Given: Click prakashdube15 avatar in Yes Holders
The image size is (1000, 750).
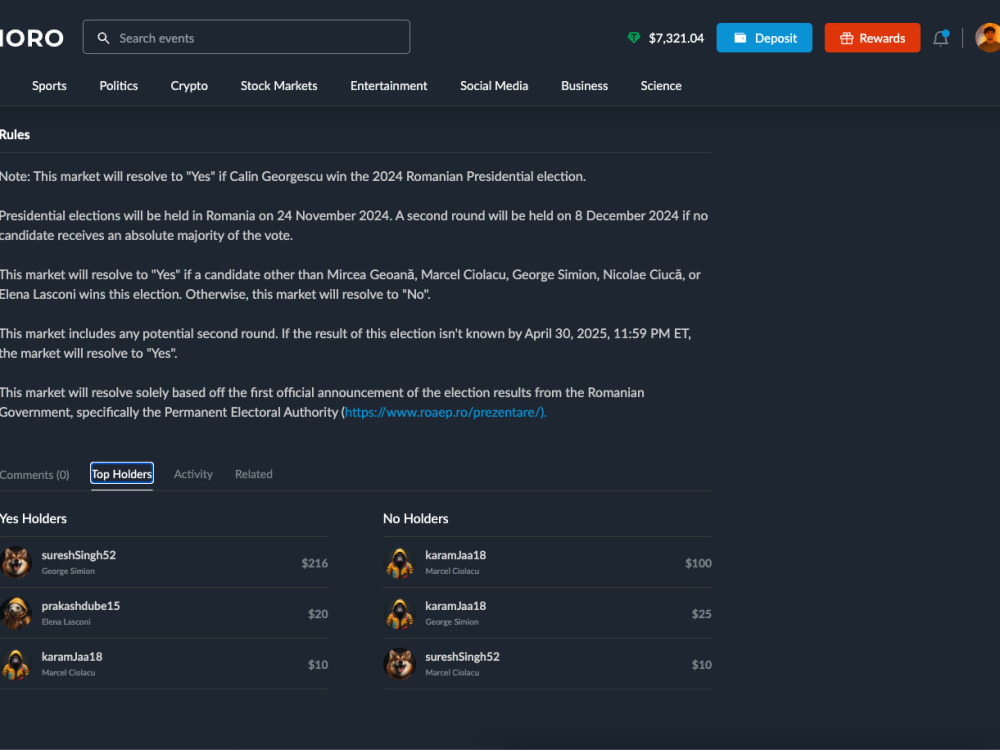Looking at the screenshot, I should (16, 613).
